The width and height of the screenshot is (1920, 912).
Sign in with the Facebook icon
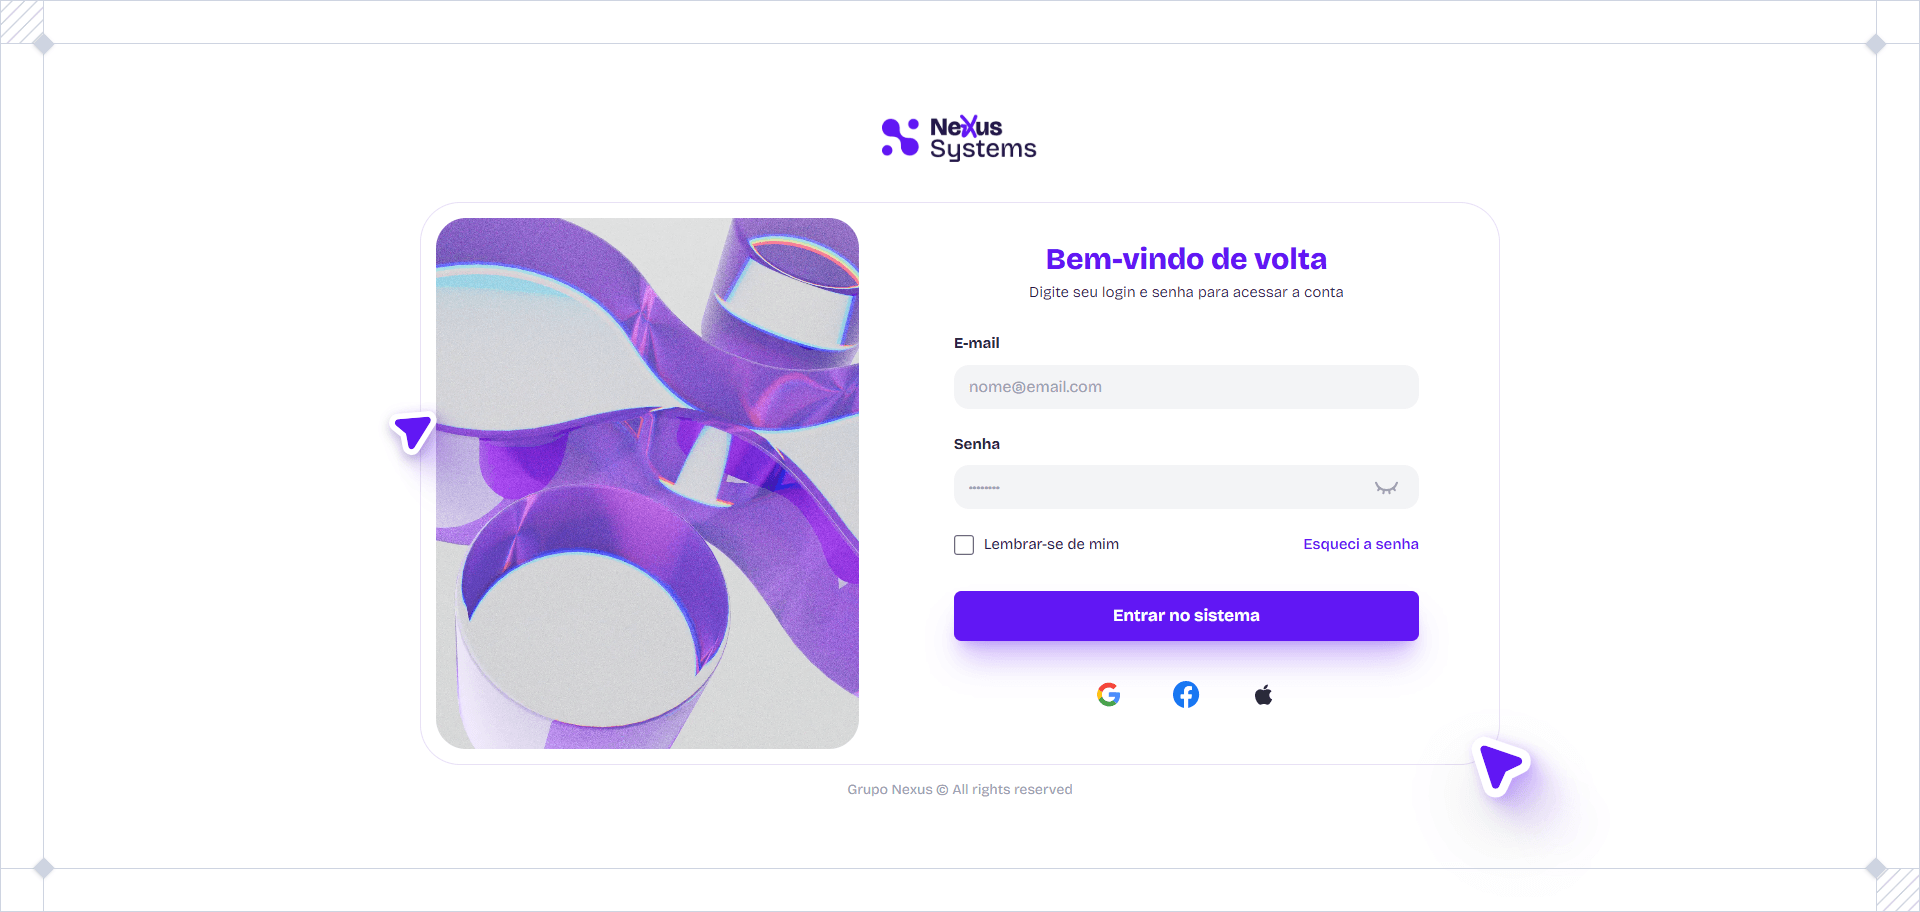coord(1186,695)
